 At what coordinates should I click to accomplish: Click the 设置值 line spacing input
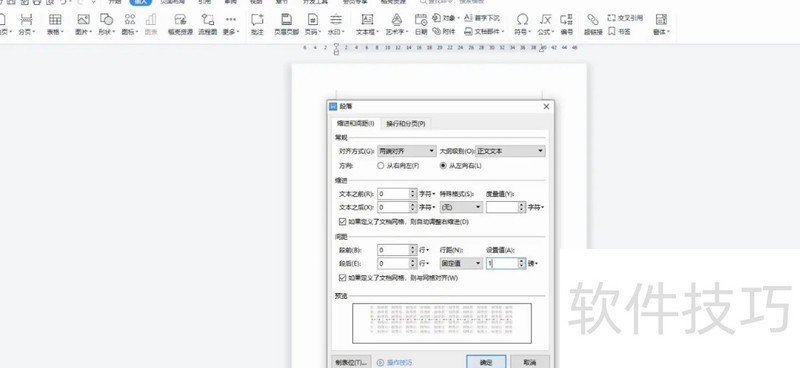[502, 263]
